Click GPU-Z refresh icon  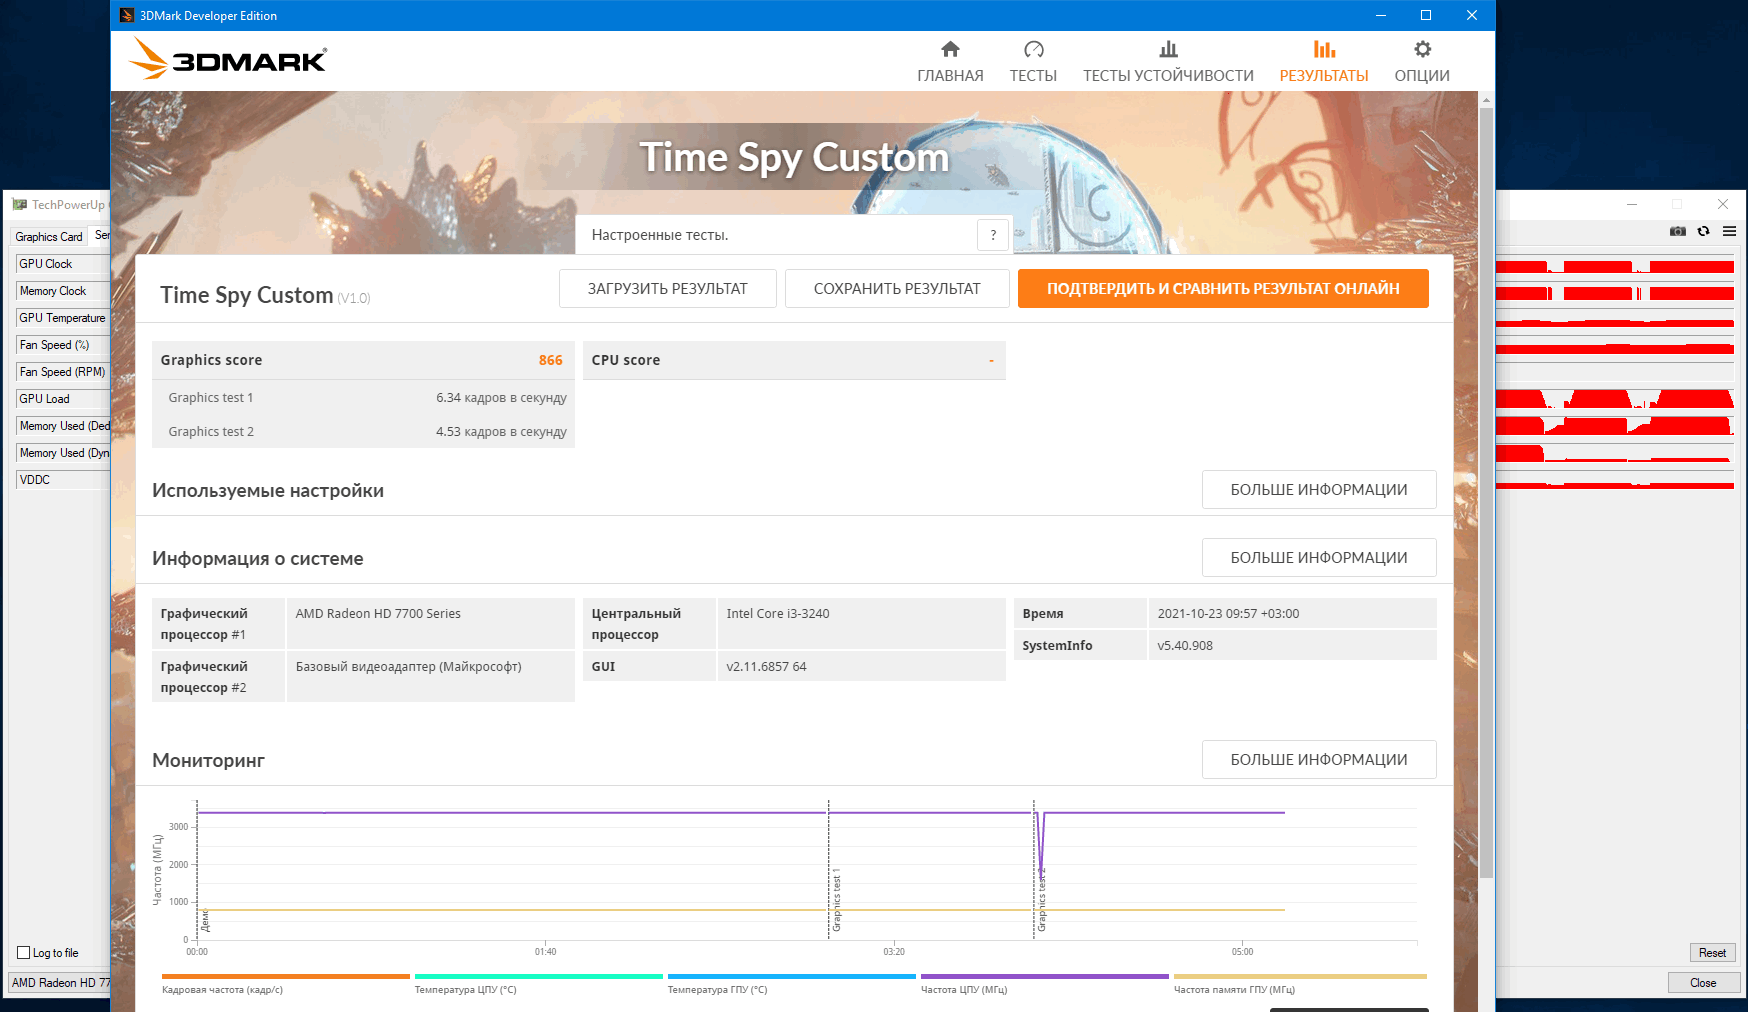click(x=1703, y=231)
